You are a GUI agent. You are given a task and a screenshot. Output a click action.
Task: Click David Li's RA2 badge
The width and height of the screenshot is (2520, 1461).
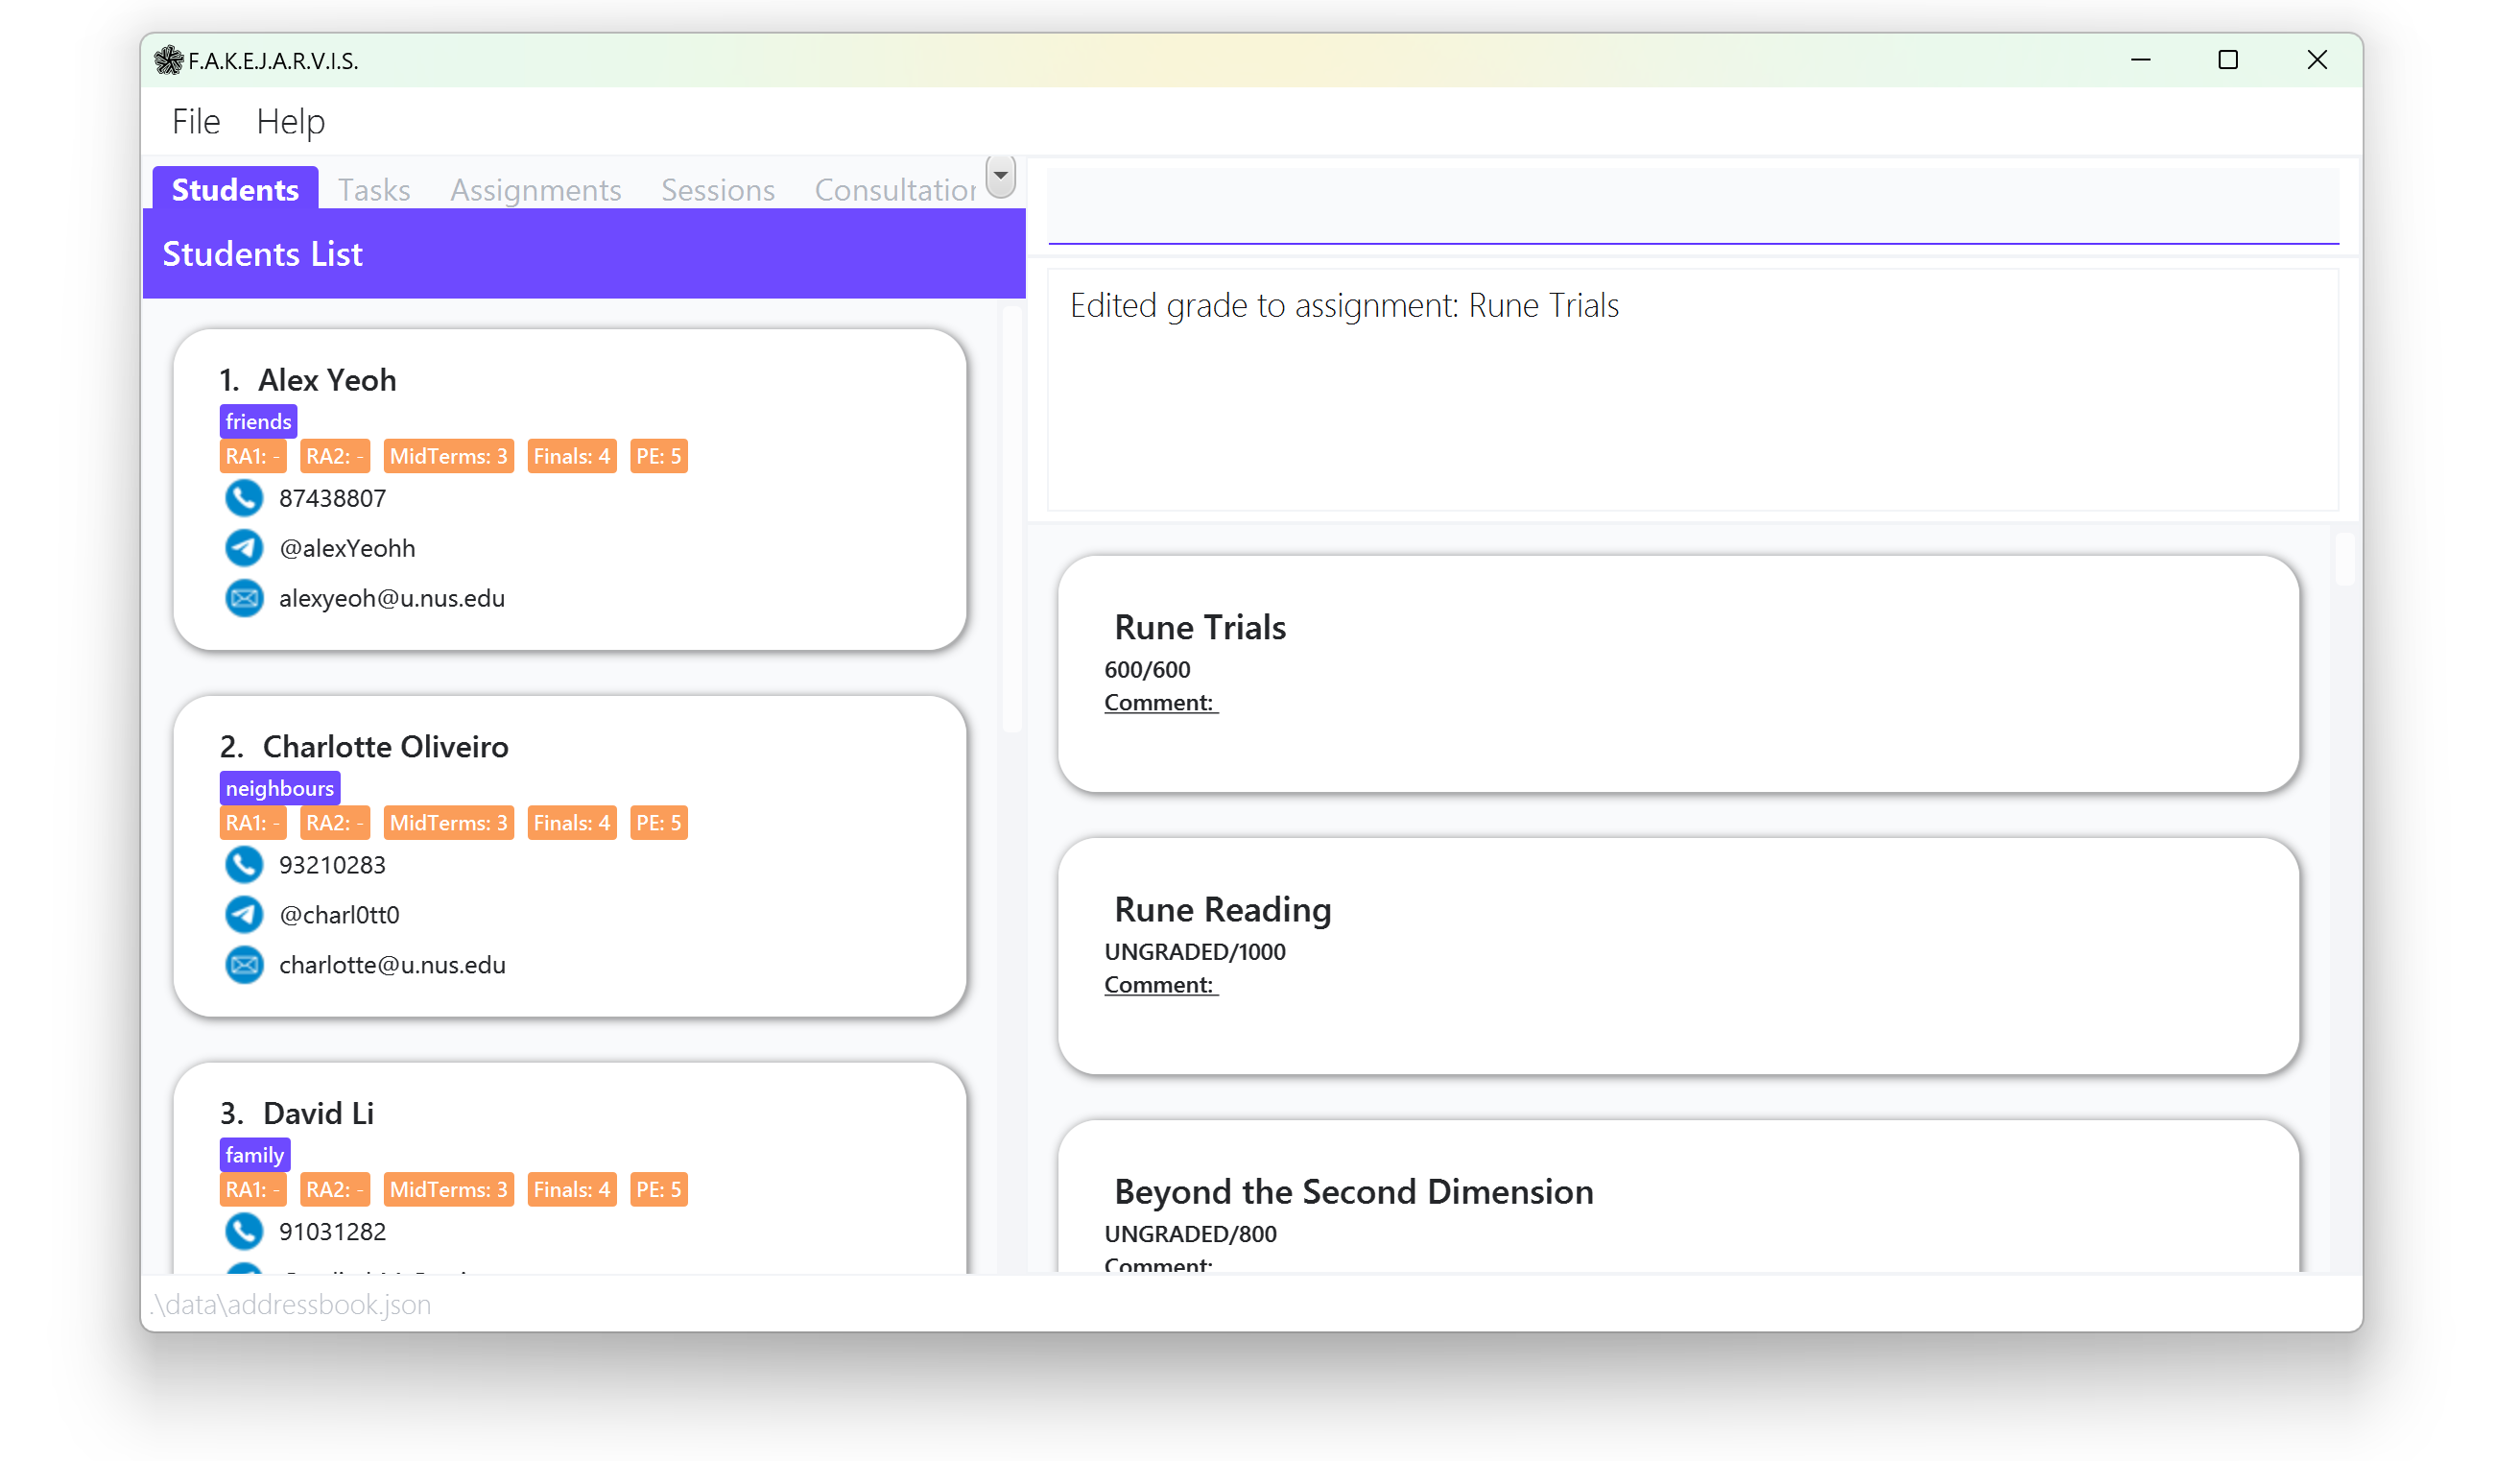335,1191
